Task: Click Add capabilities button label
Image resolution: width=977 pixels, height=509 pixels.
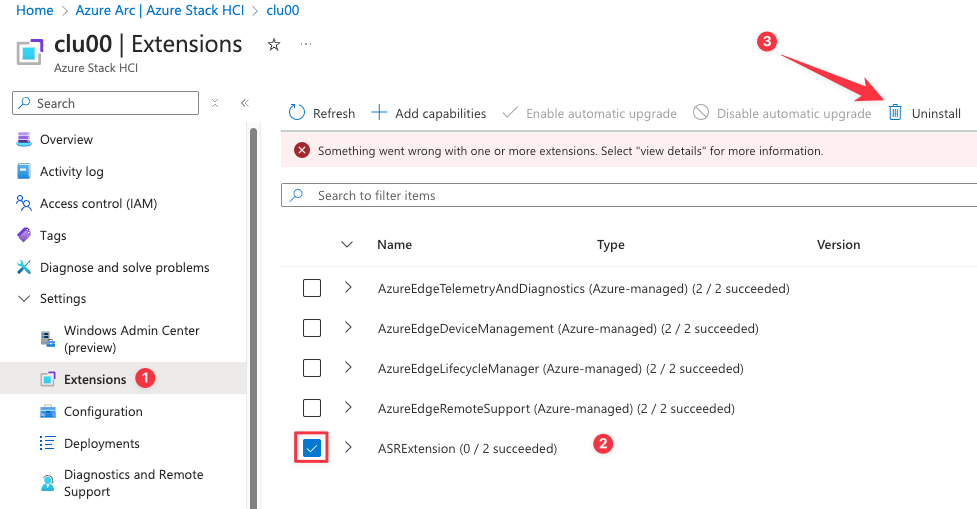Action: tap(441, 113)
